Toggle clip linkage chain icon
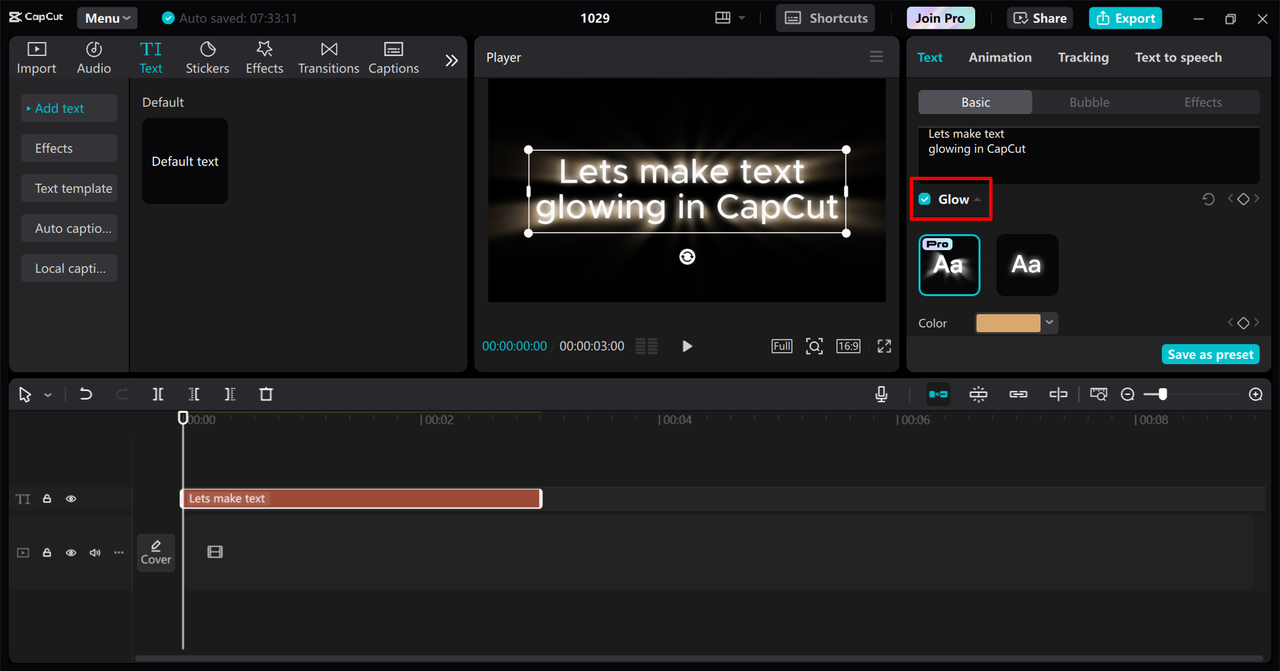The image size is (1280, 671). [1018, 394]
